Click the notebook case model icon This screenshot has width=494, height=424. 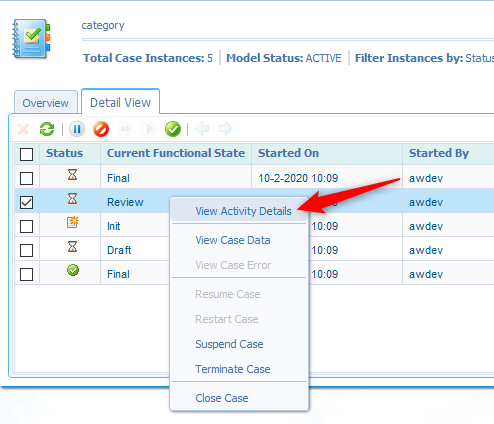pos(31,39)
